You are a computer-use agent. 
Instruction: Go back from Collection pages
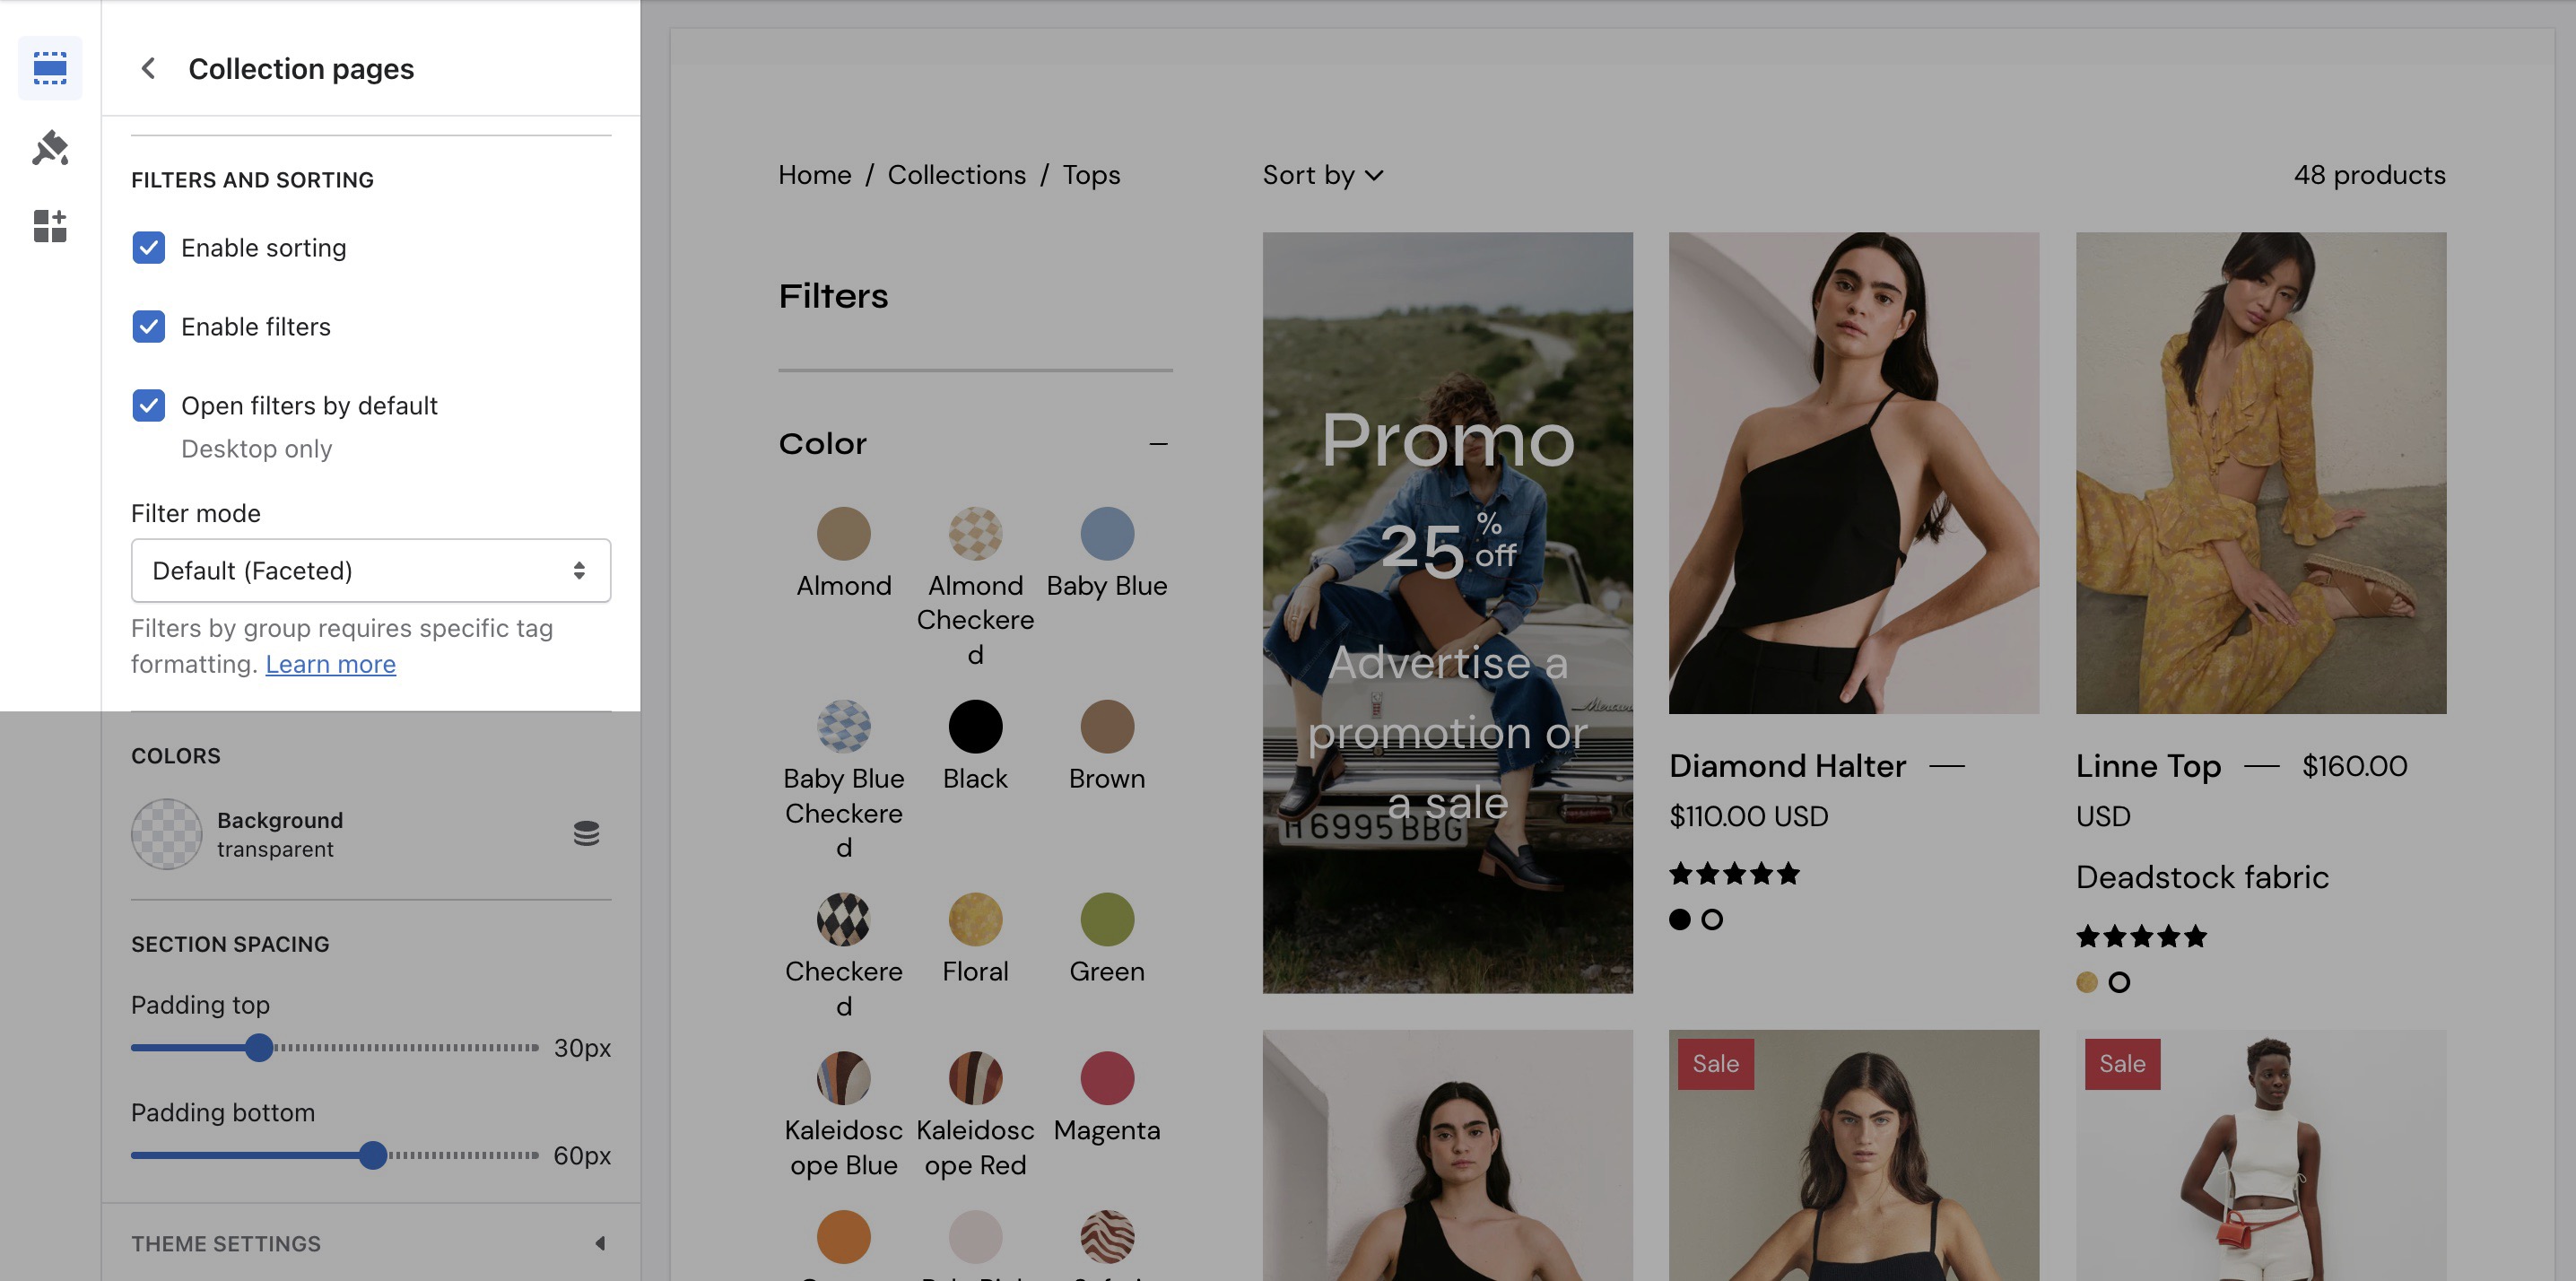pyautogui.click(x=148, y=68)
